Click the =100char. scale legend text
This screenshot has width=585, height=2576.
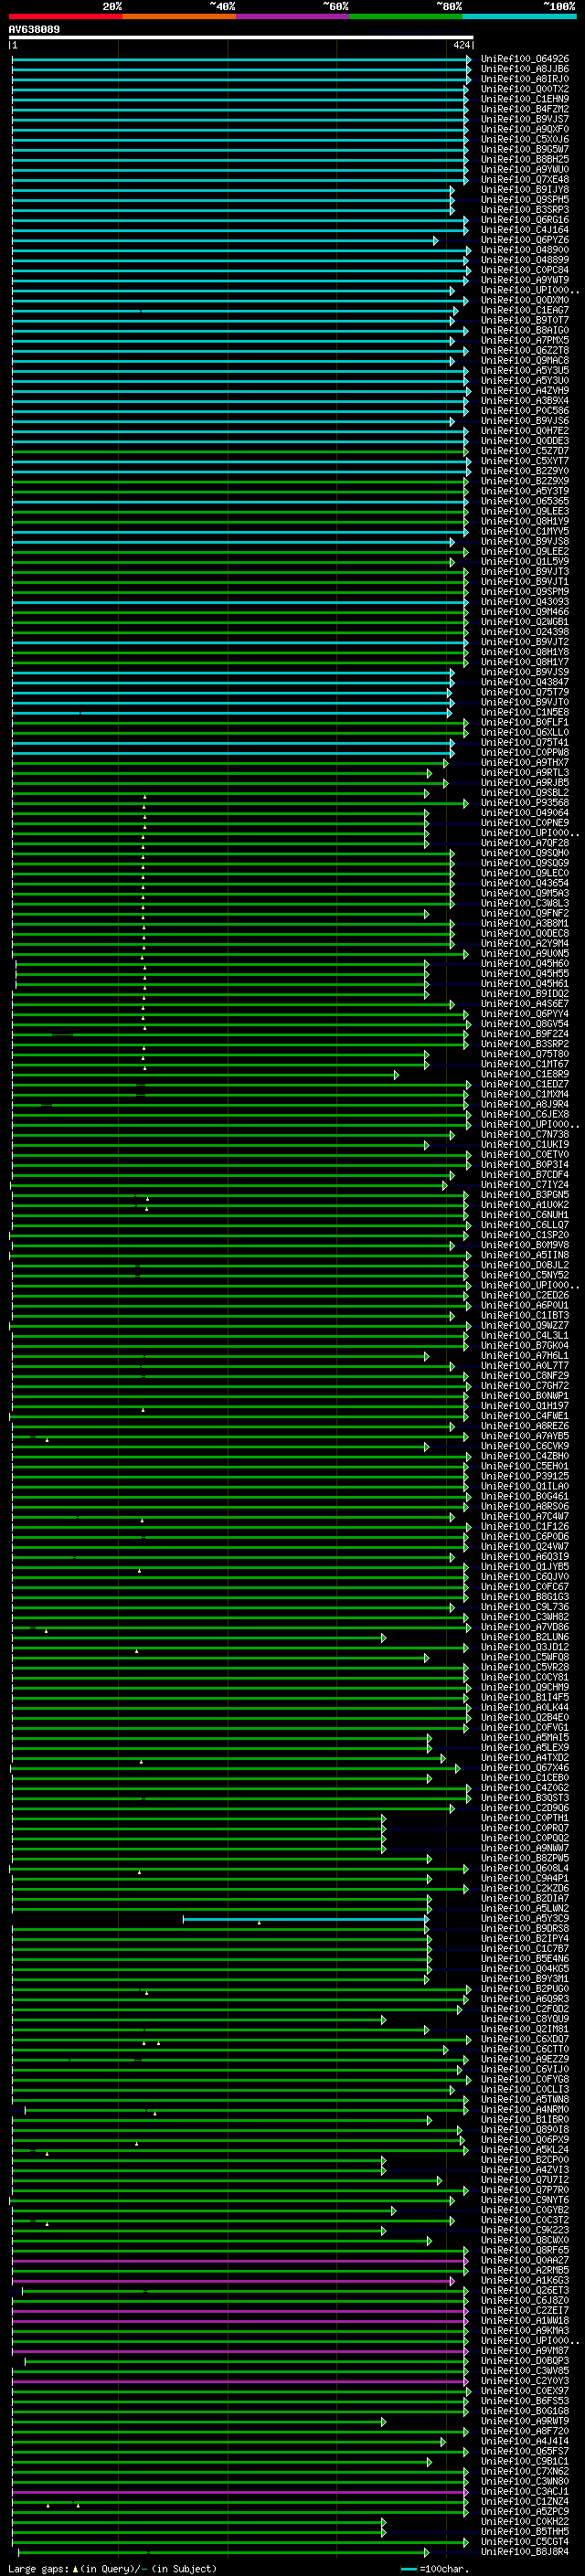click(x=444, y=2569)
